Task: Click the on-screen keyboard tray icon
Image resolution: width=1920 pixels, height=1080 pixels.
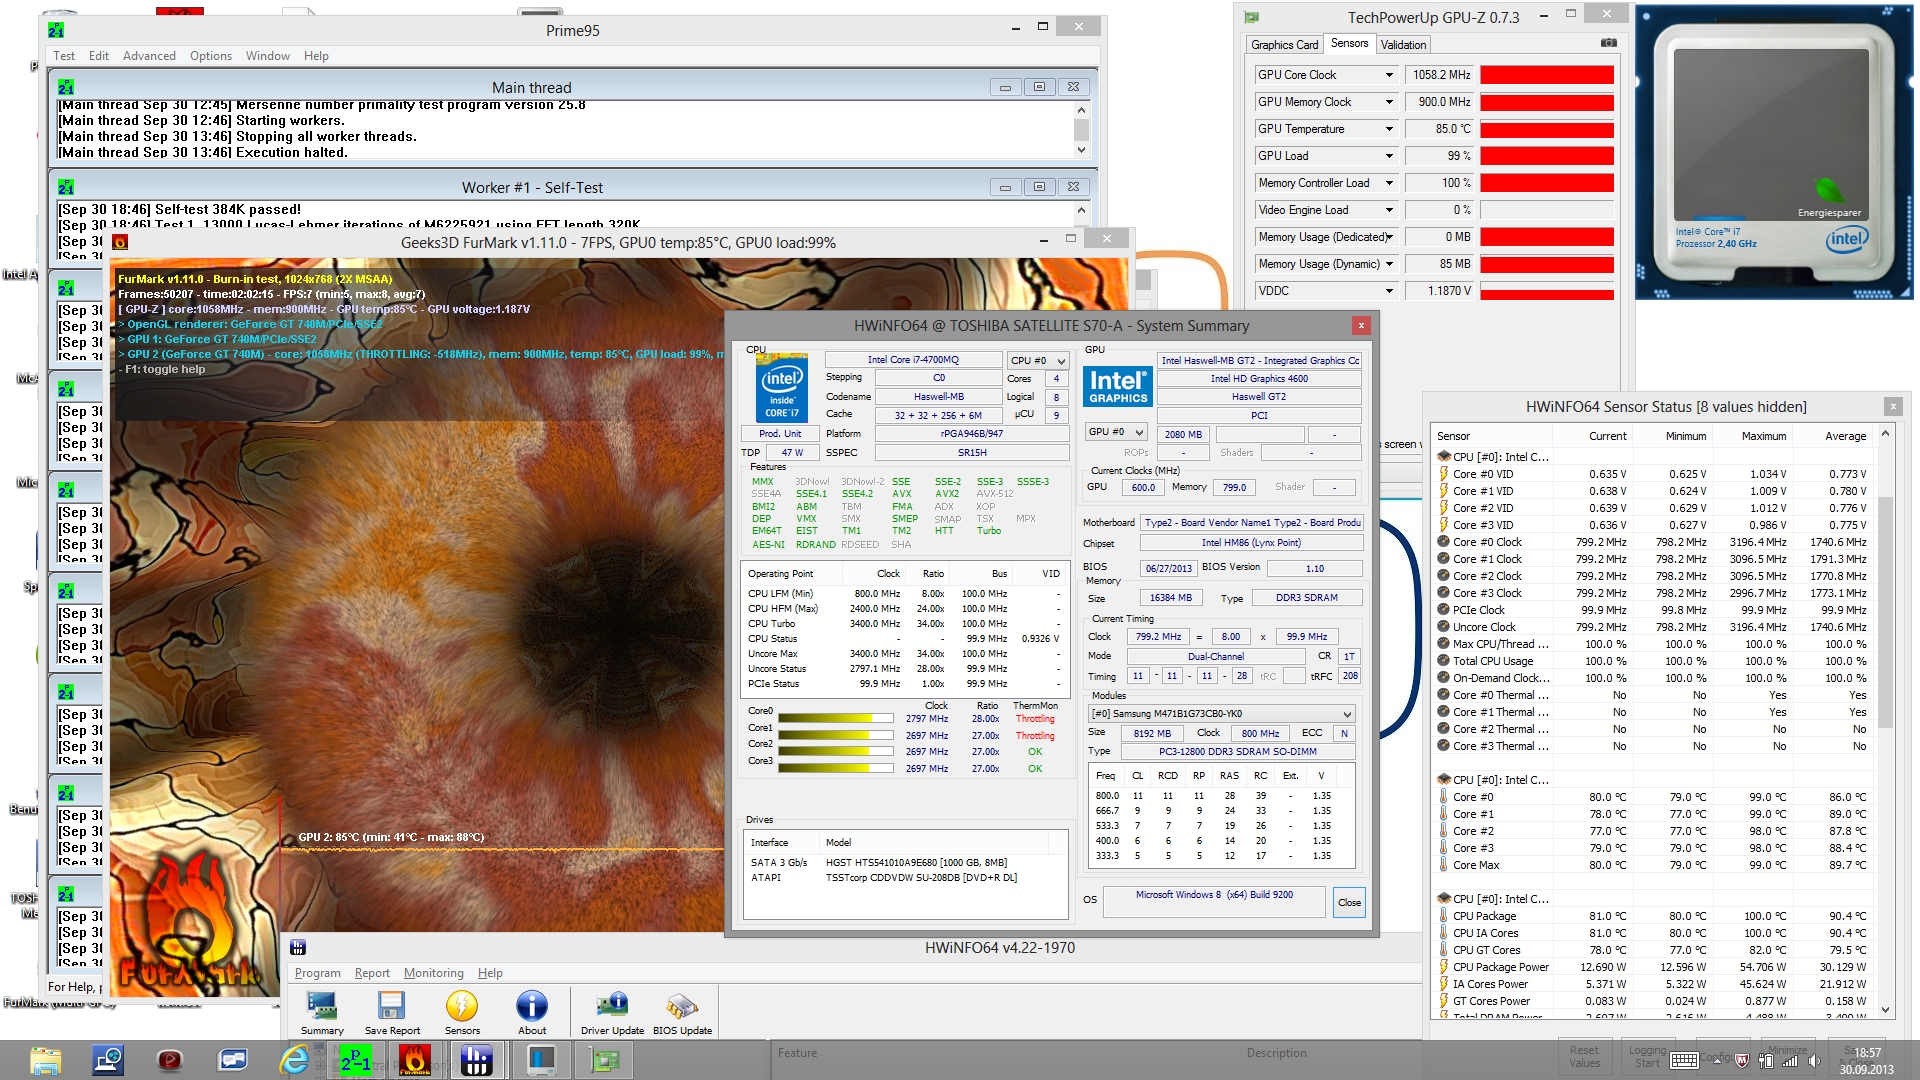Action: [1684, 1061]
